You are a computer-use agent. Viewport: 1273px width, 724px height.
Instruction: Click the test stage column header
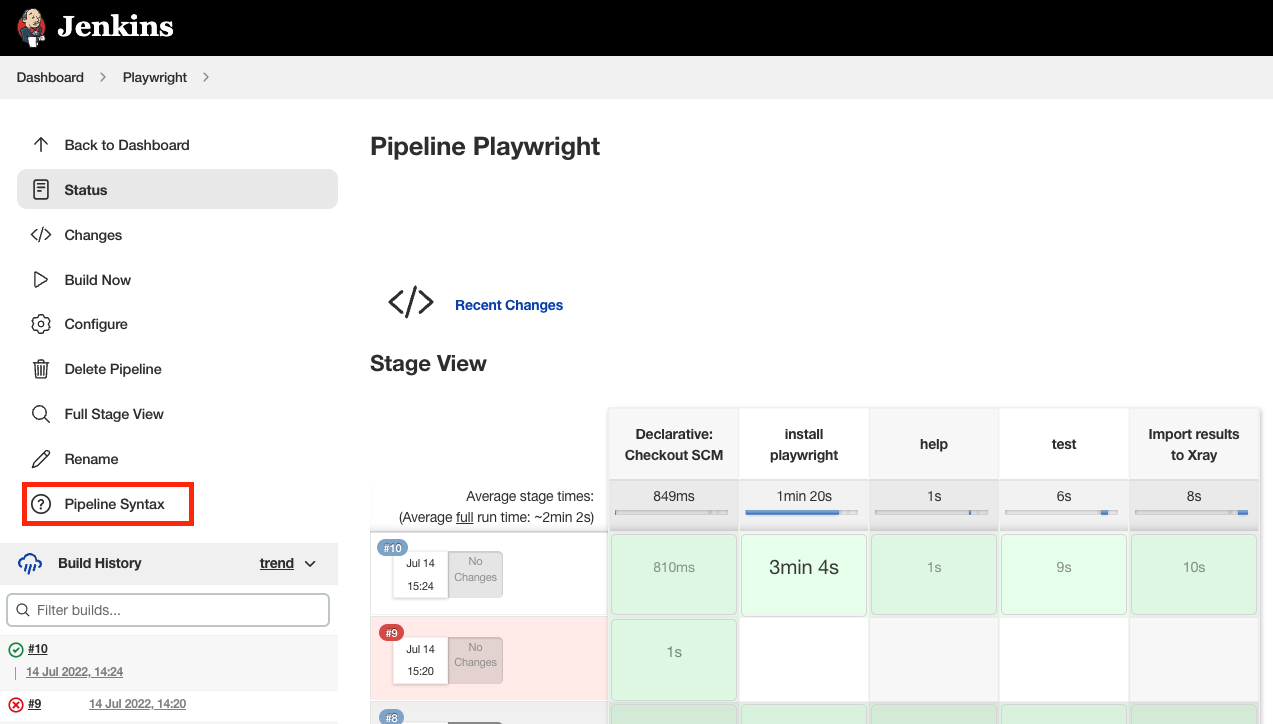coord(1064,444)
